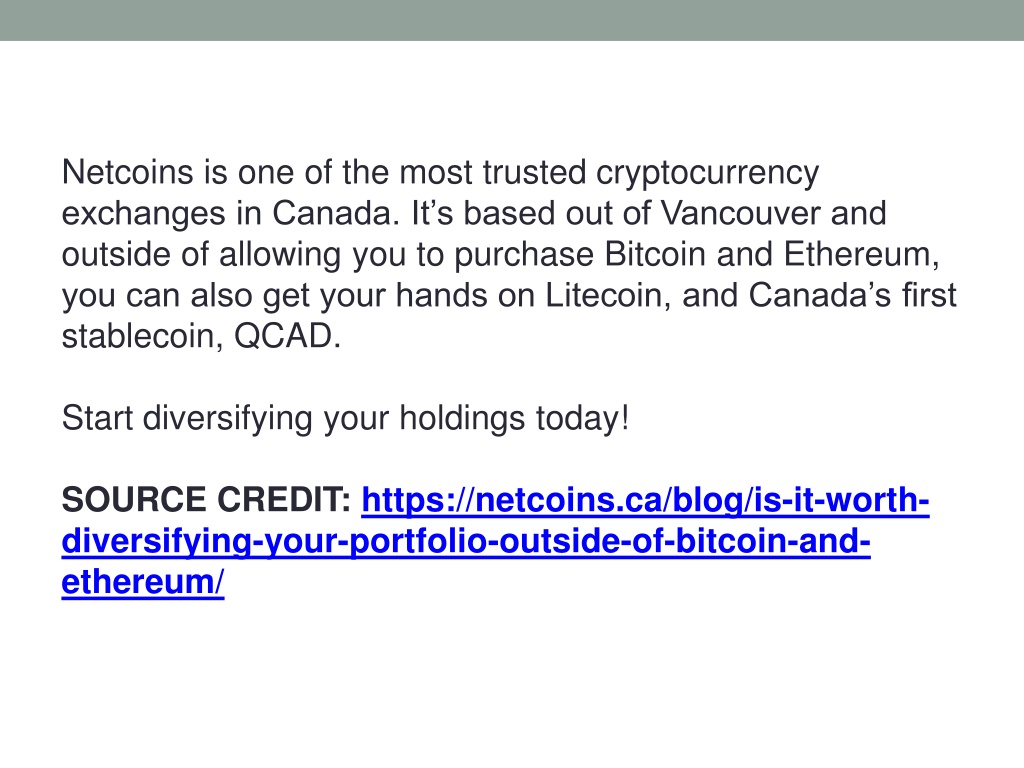The image size is (1024, 768).
Task: Click the word 'exchanges' in the paragraph
Action: point(143,215)
